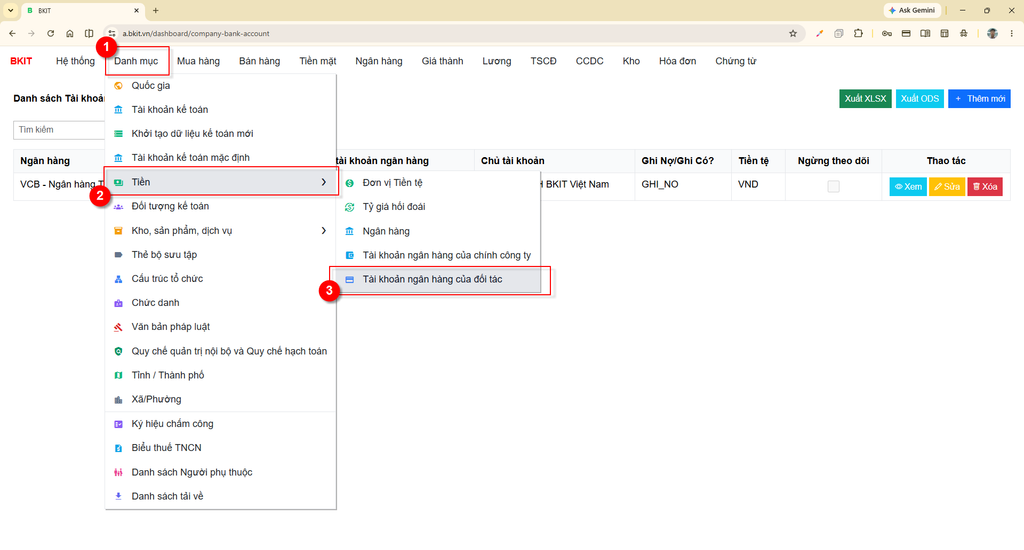Click the GHI_NO cell value
The height and width of the screenshot is (550, 1024).
[x=660, y=185]
